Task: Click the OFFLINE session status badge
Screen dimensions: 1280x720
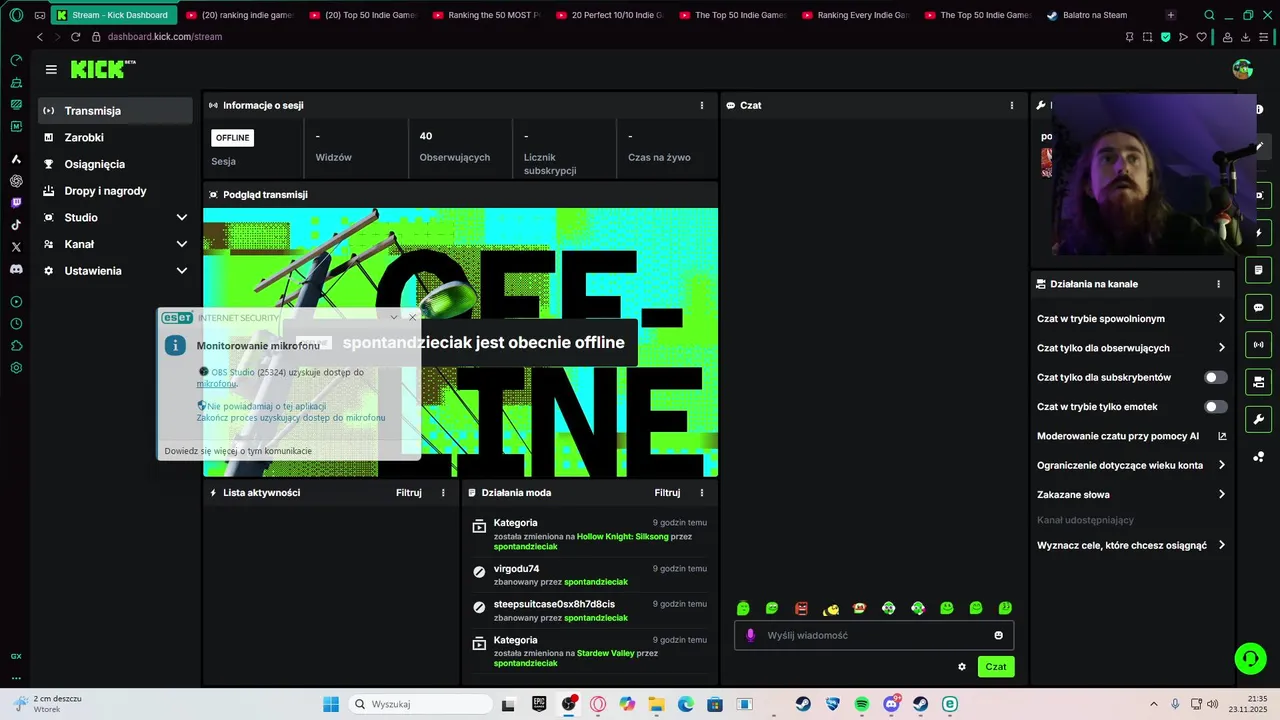Action: coord(232,138)
